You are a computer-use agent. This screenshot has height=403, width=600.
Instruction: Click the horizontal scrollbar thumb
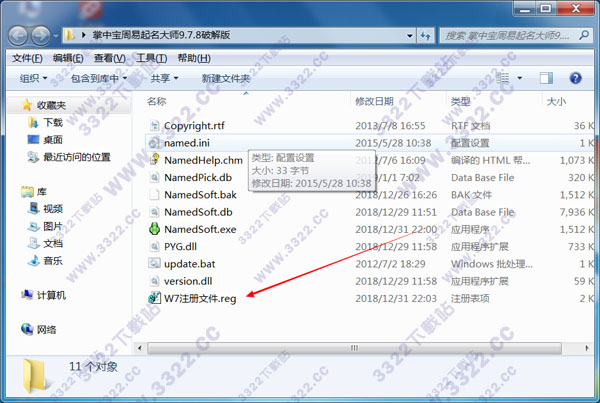point(354,348)
